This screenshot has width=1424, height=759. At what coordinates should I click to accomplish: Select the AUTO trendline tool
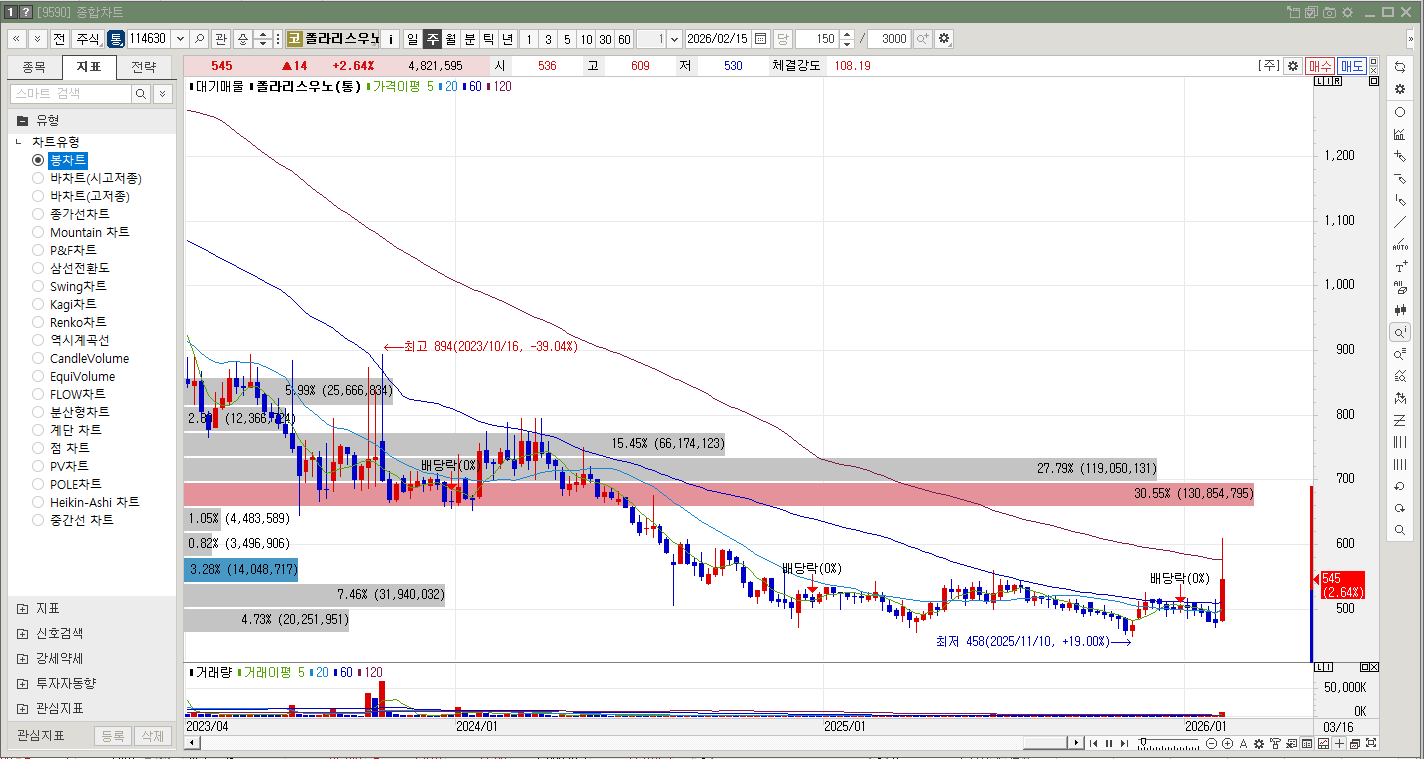(x=1400, y=245)
